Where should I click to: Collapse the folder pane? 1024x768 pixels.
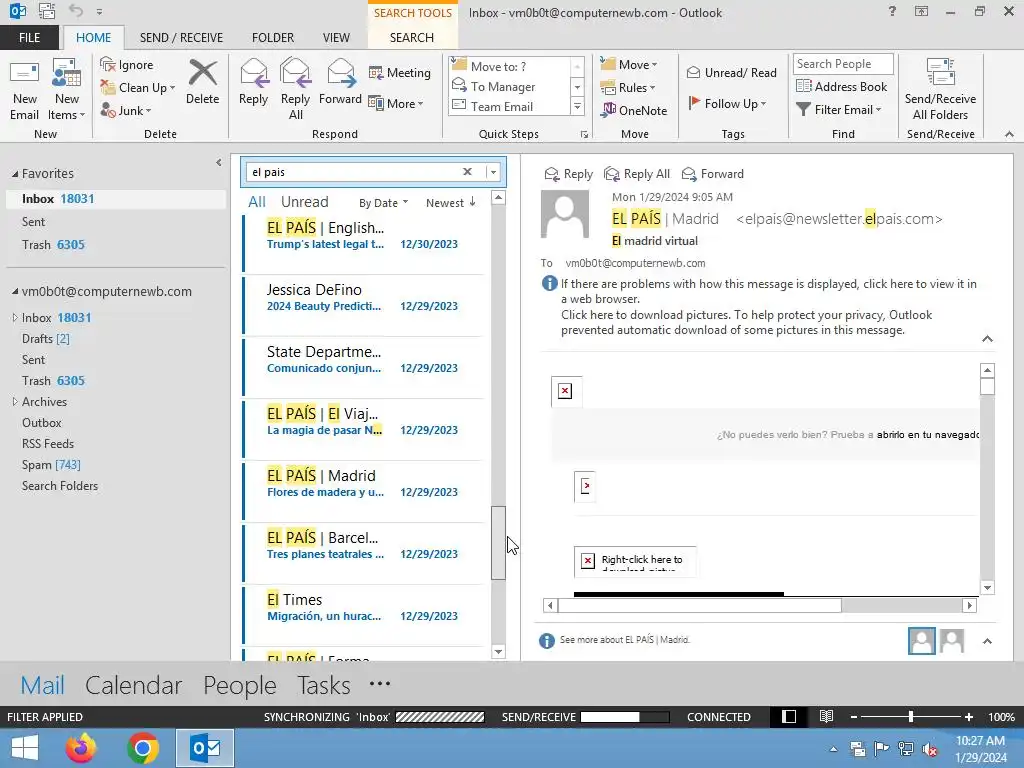[219, 163]
